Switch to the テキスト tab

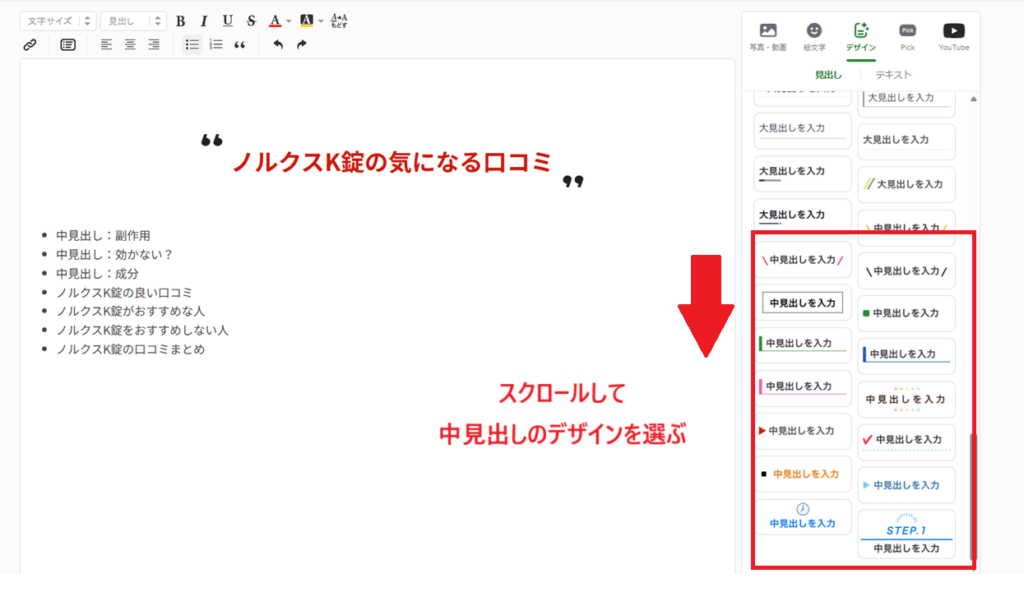tap(893, 75)
